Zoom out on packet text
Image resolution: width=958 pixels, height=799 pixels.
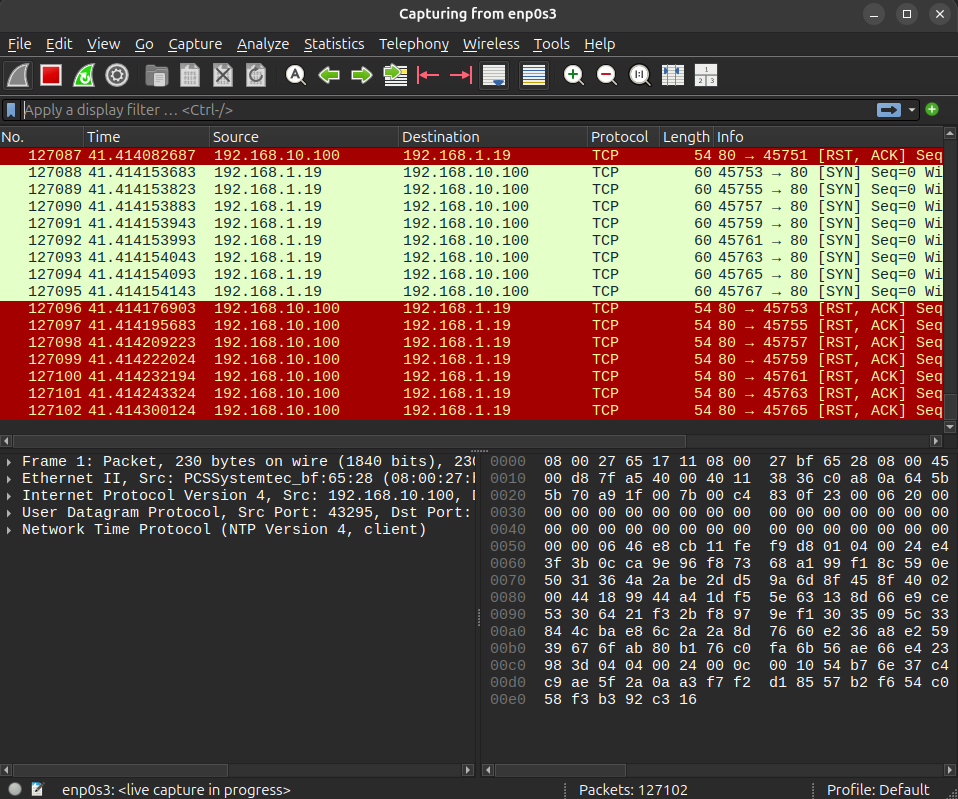(x=607, y=76)
